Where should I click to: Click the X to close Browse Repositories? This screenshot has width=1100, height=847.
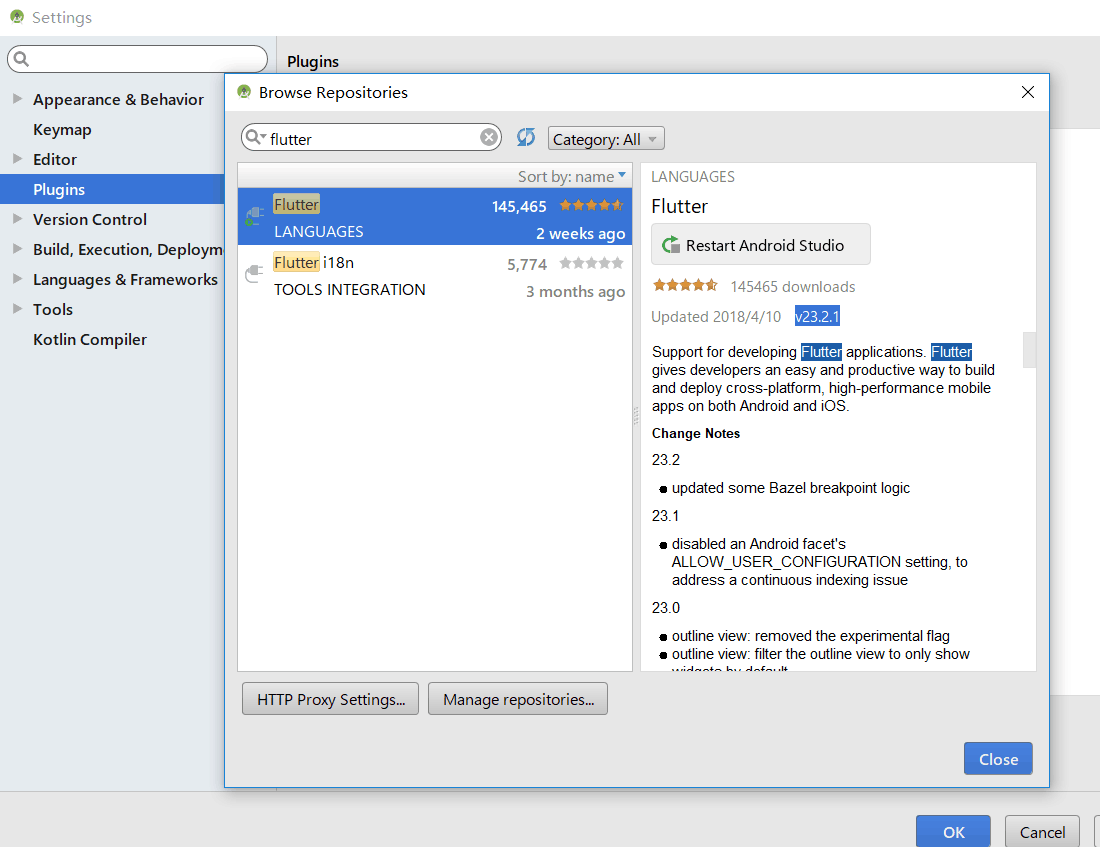1028,92
